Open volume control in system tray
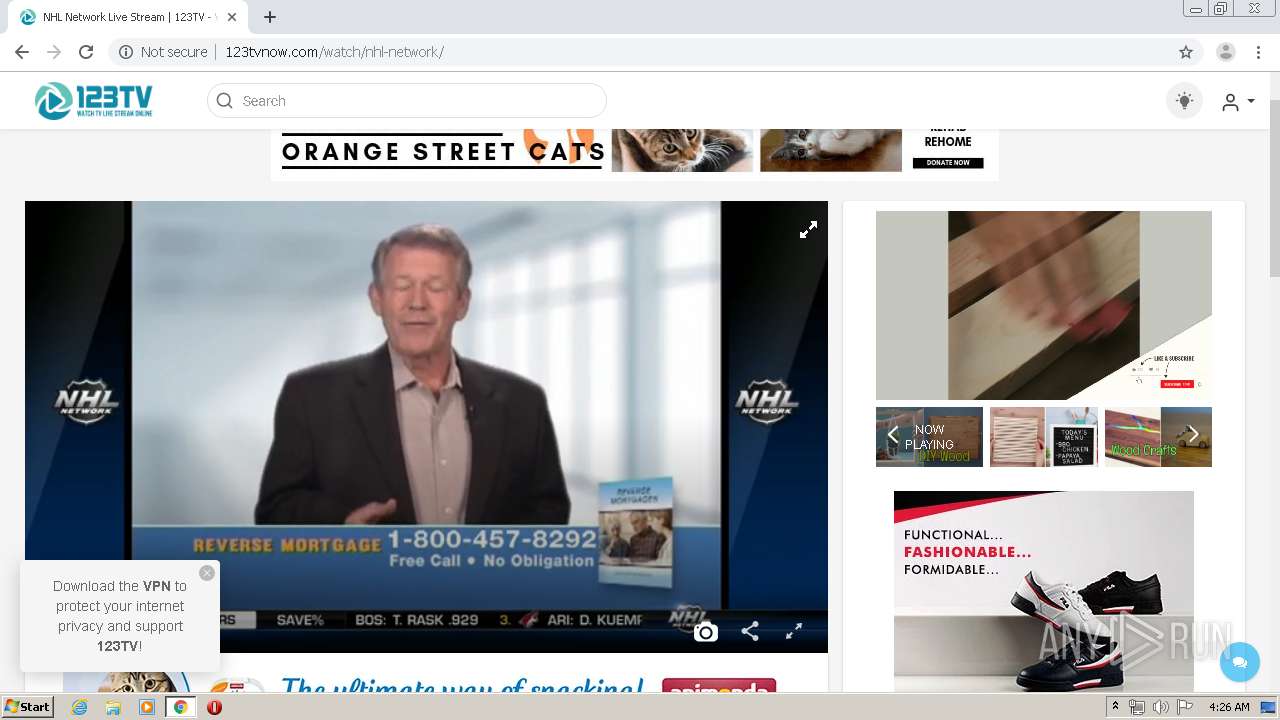 pyautogui.click(x=1160, y=707)
